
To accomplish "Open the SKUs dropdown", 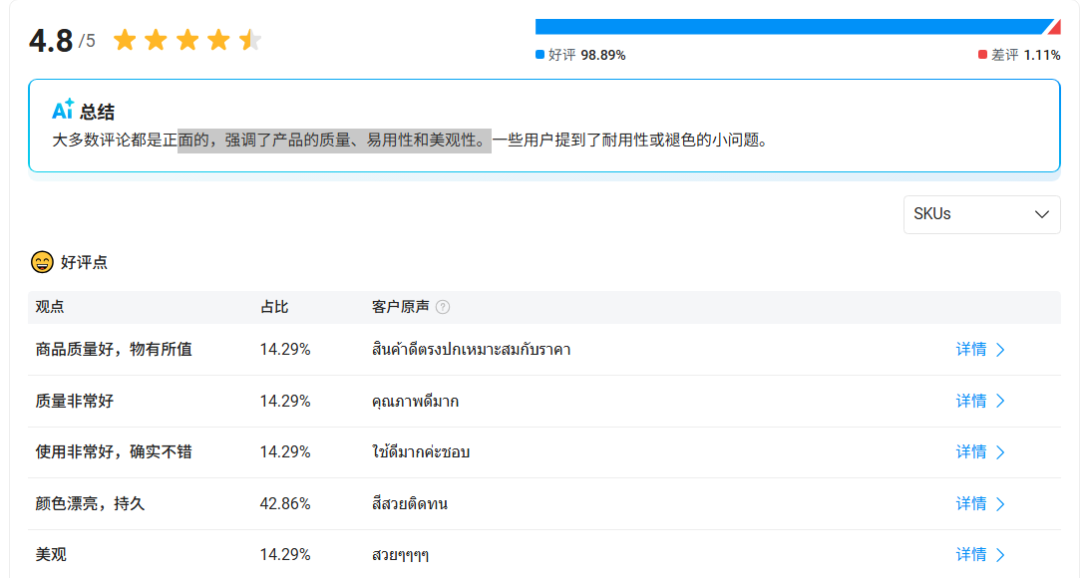I will click(981, 214).
